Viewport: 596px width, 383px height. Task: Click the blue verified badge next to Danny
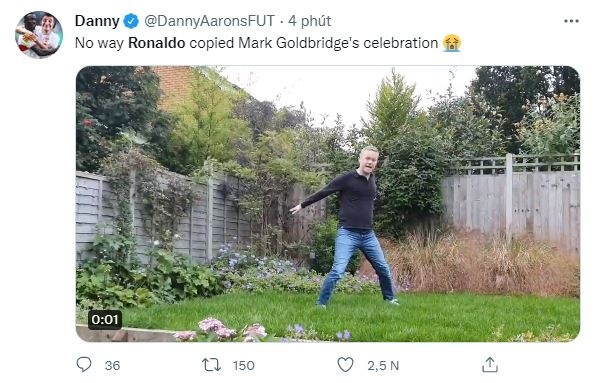(132, 21)
